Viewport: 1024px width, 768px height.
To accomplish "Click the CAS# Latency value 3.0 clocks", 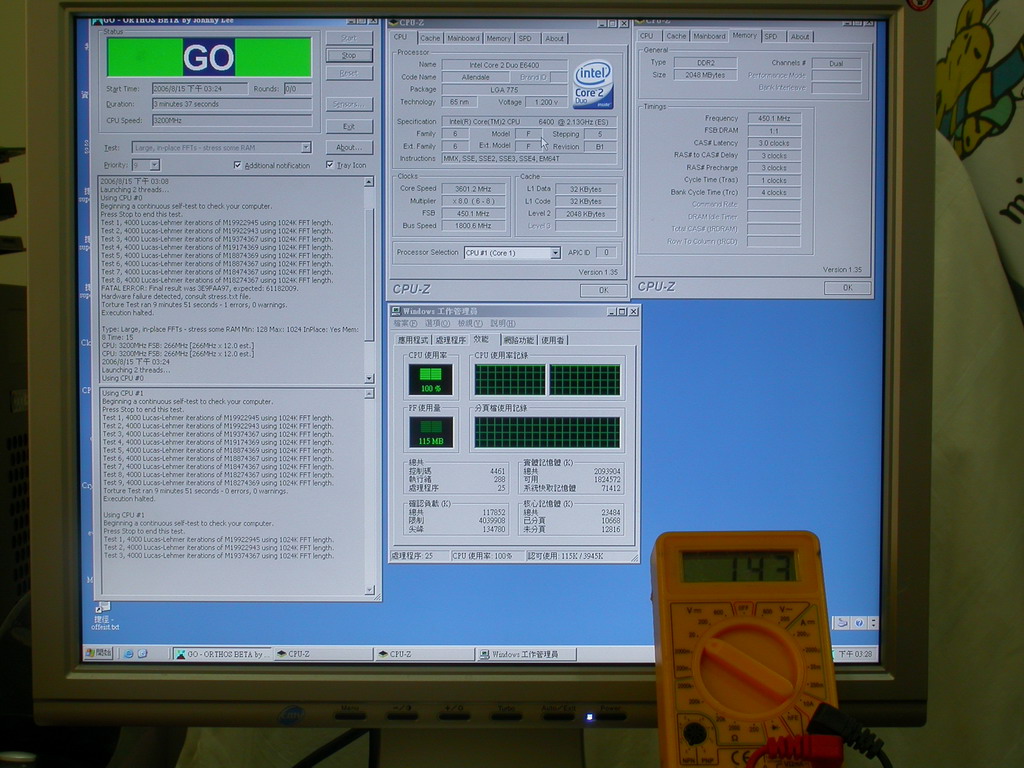I will [774, 143].
